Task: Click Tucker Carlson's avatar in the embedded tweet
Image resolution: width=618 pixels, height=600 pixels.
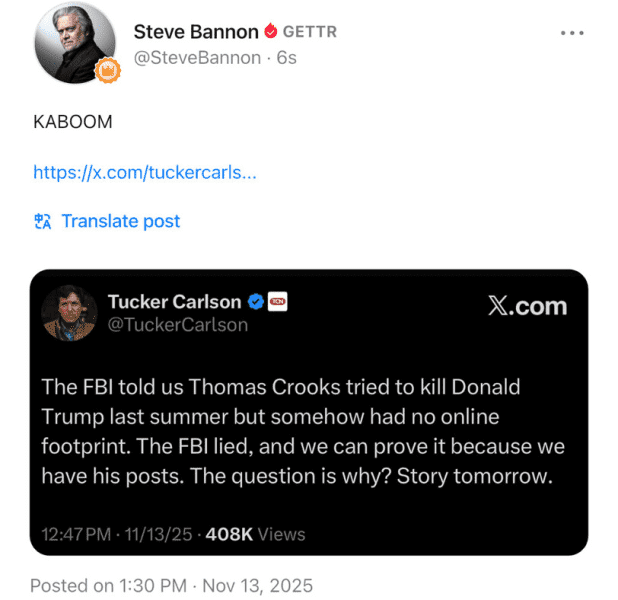Action: 69,312
